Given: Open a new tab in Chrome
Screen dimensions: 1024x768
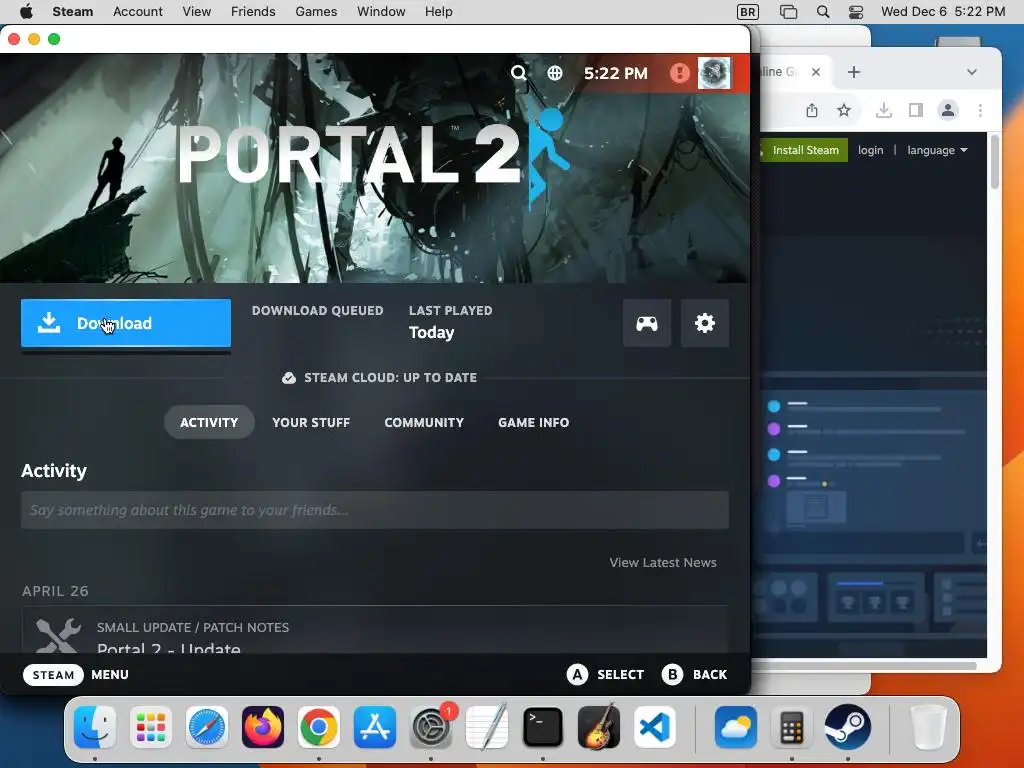Looking at the screenshot, I should pyautogui.click(x=854, y=72).
